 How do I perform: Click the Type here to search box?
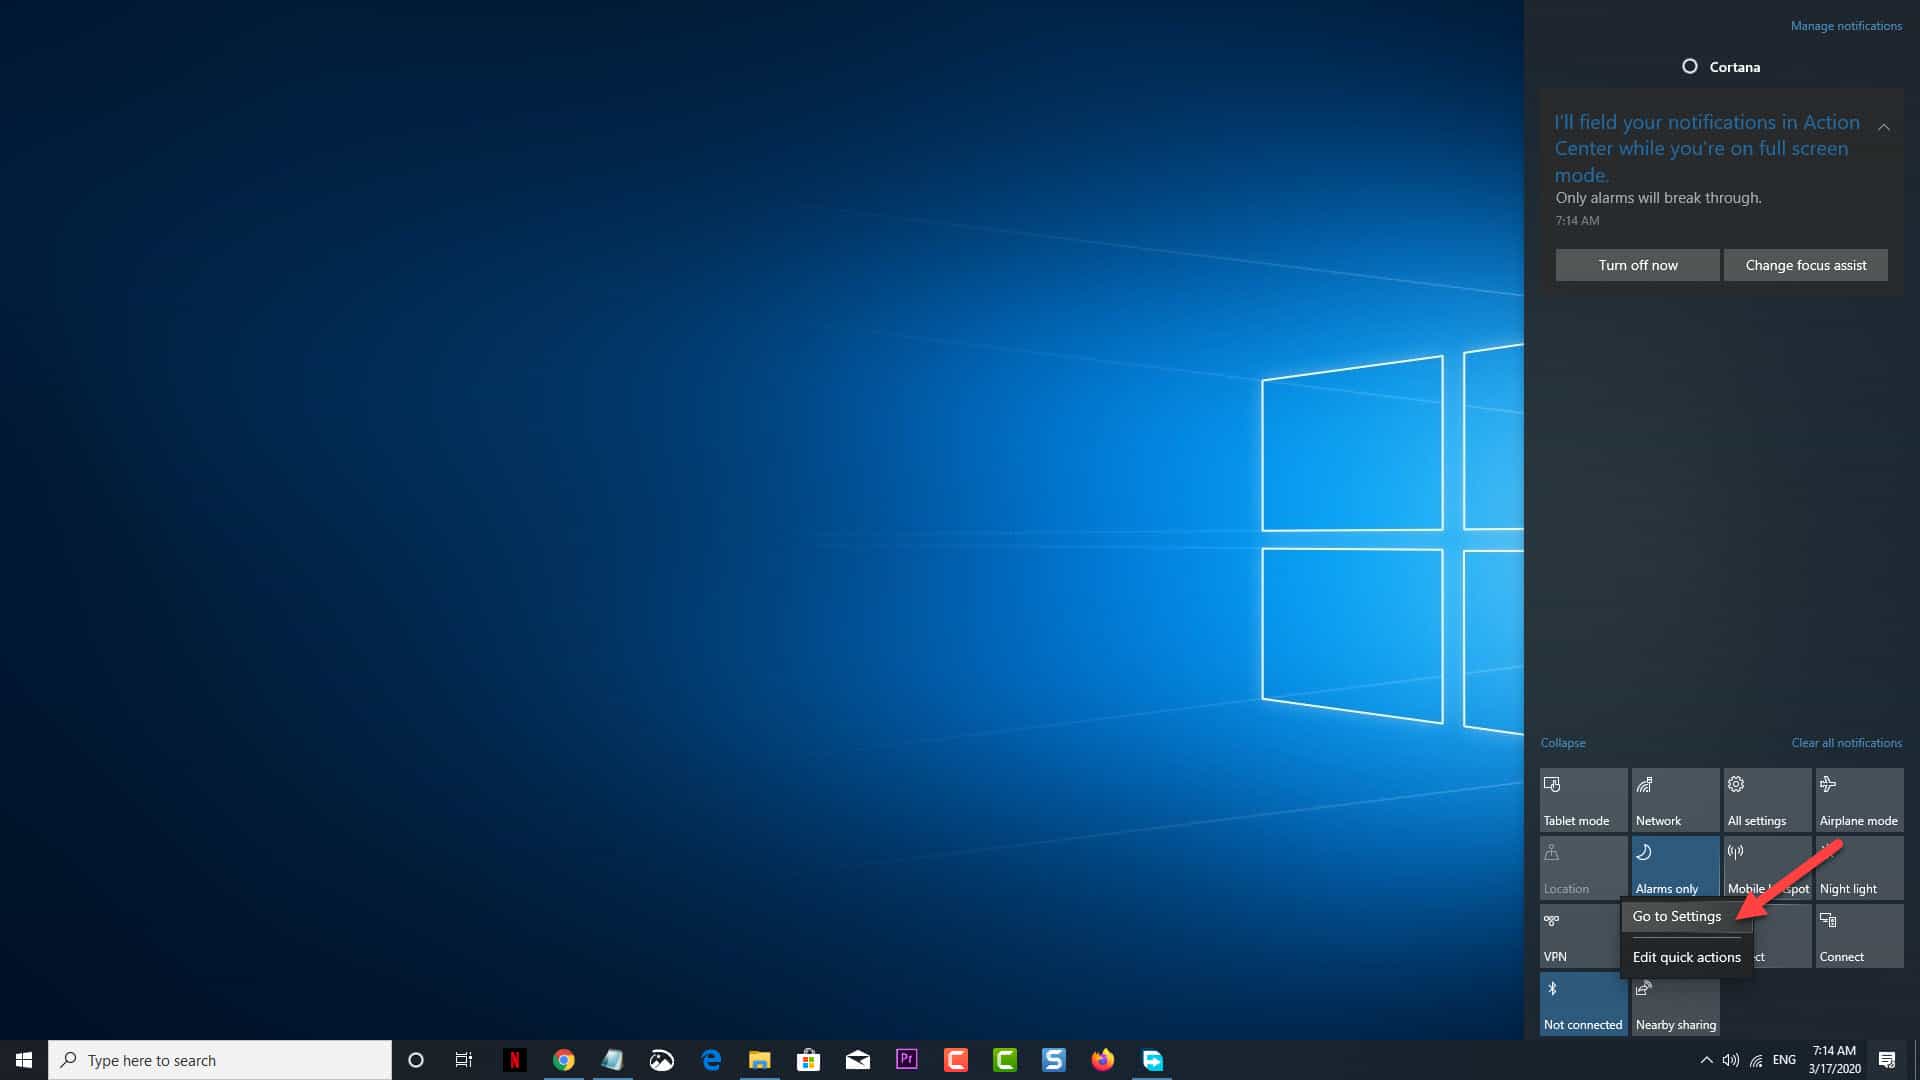[x=220, y=1060]
